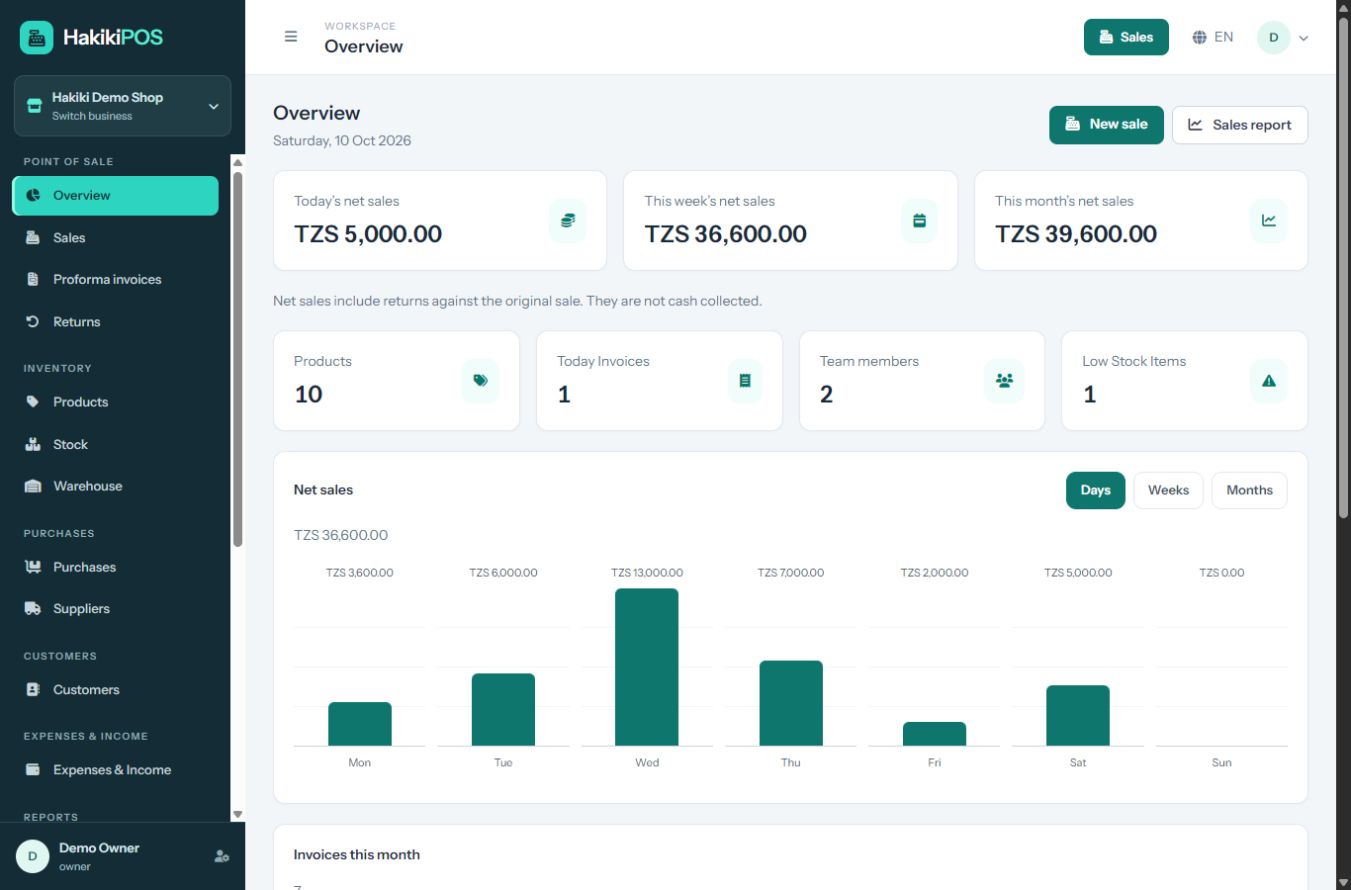Screen dimensions: 1351x890
Task: Switch the Net sales chart to Weeks
Action: [x=1168, y=490]
